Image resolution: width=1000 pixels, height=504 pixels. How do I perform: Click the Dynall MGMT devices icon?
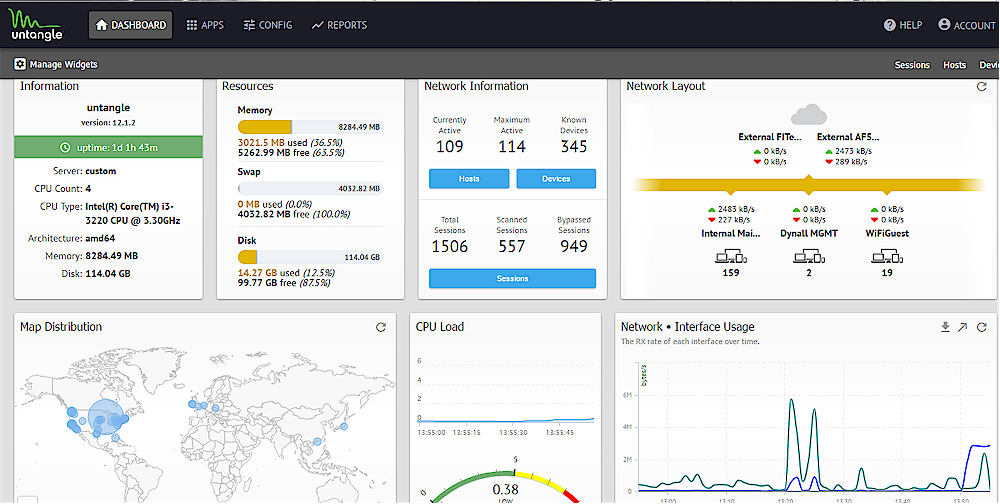pyautogui.click(x=809, y=257)
